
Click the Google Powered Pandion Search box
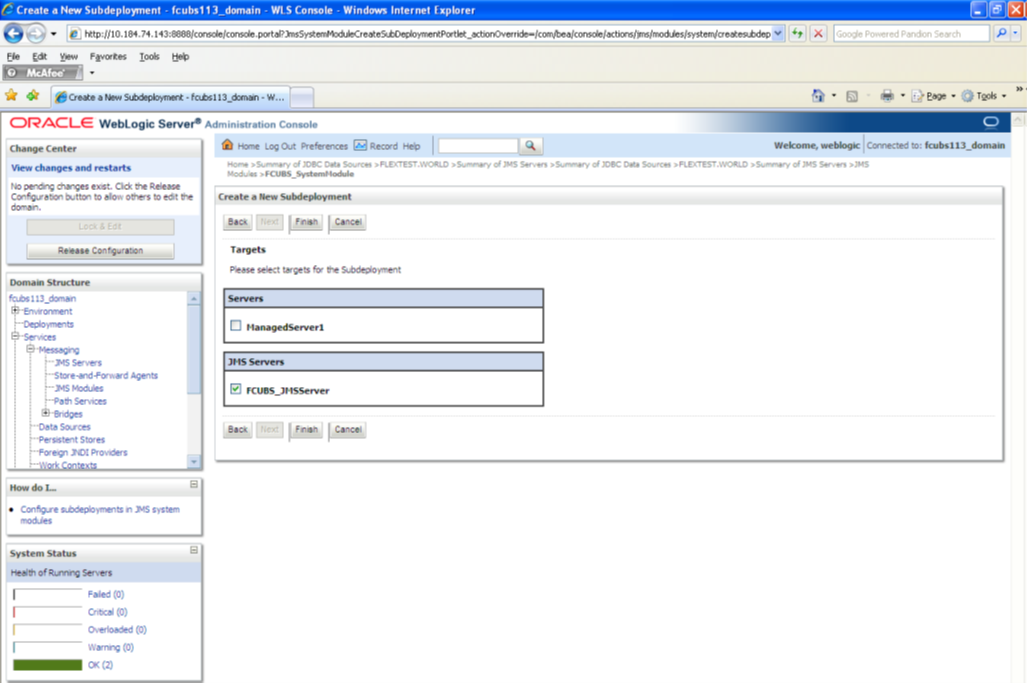[911, 33]
